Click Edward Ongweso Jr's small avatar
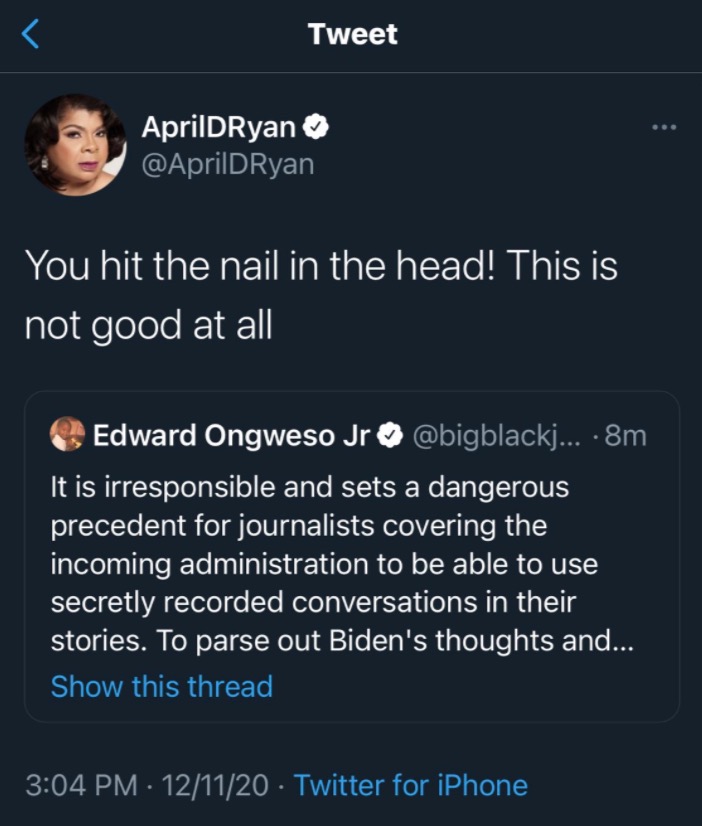 pyautogui.click(x=68, y=435)
